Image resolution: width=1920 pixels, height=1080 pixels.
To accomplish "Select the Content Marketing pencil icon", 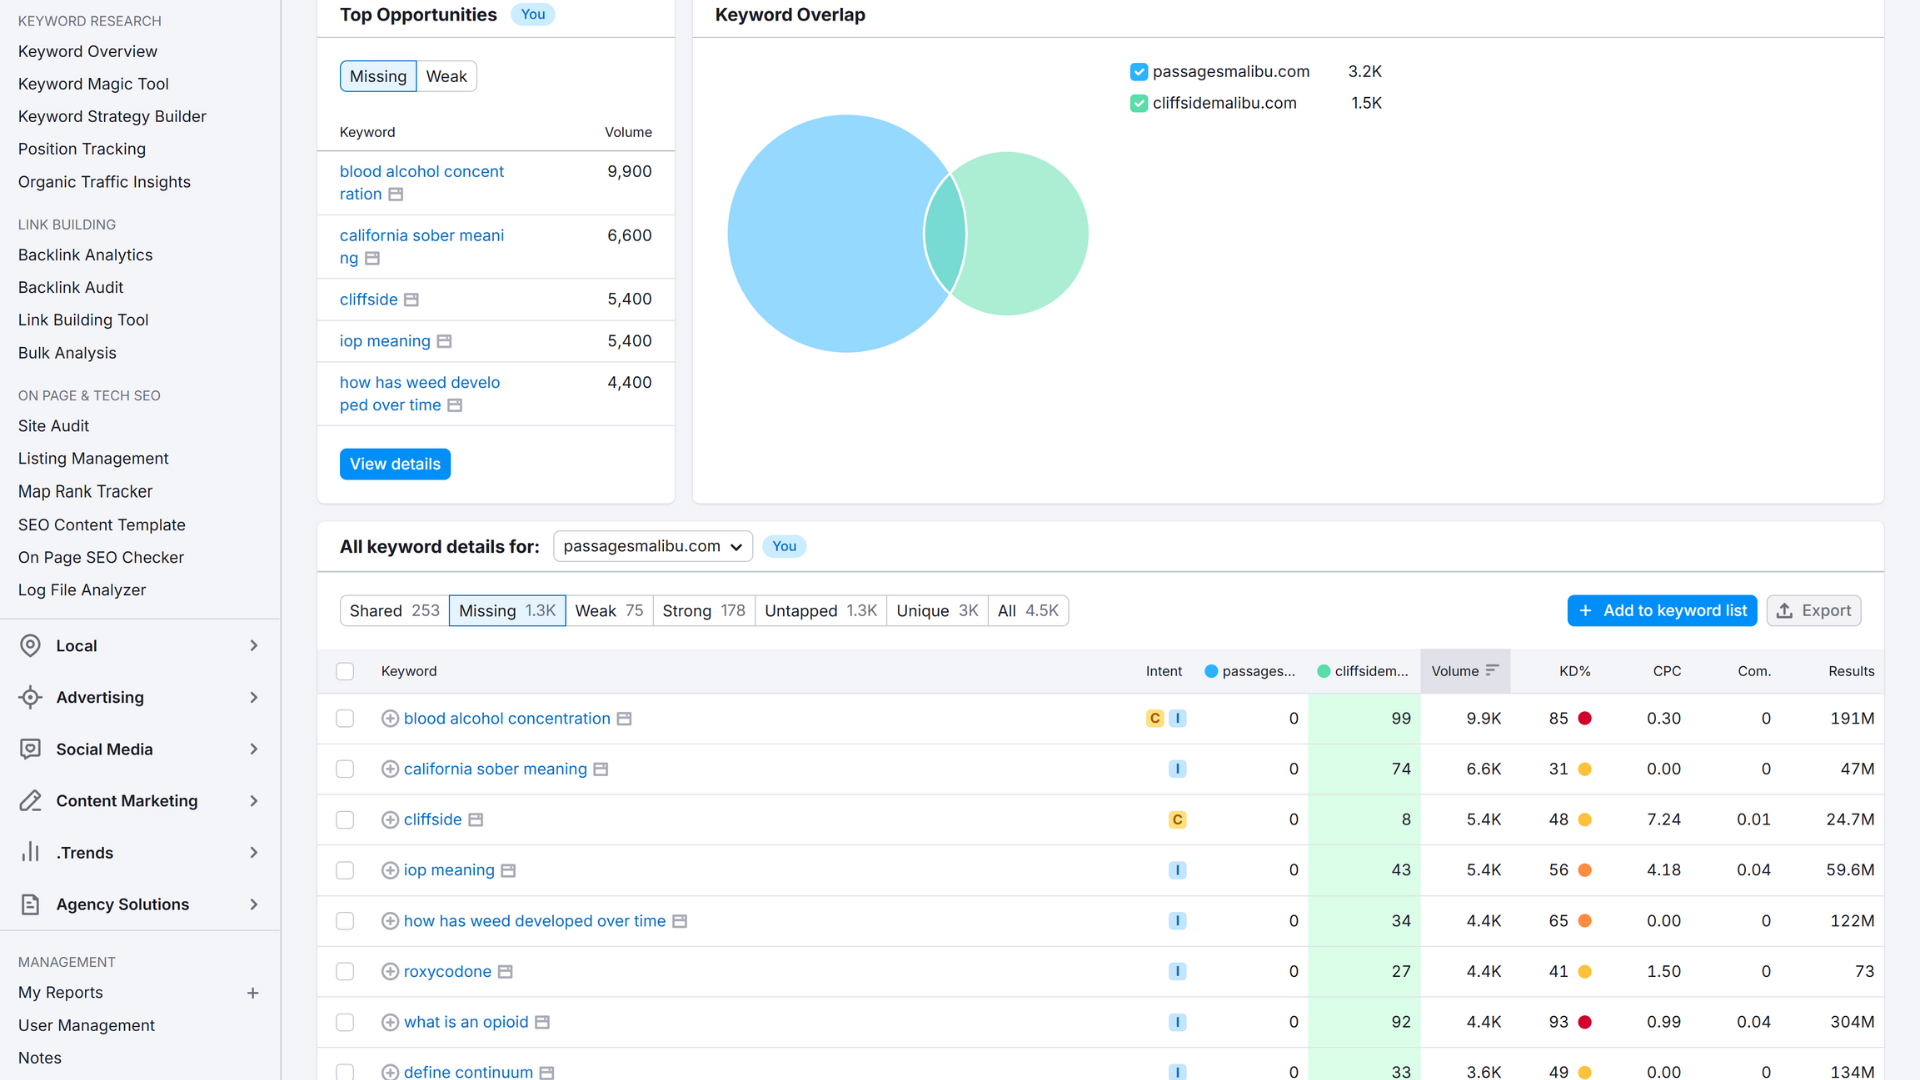I will pos(29,800).
